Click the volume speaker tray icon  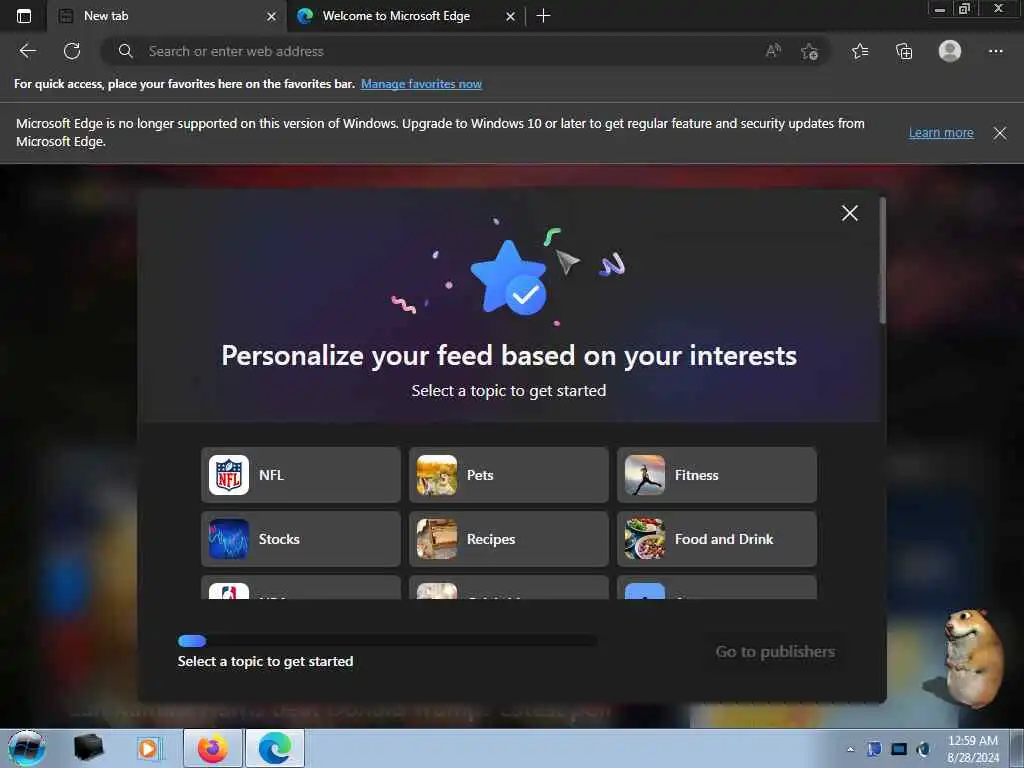924,749
